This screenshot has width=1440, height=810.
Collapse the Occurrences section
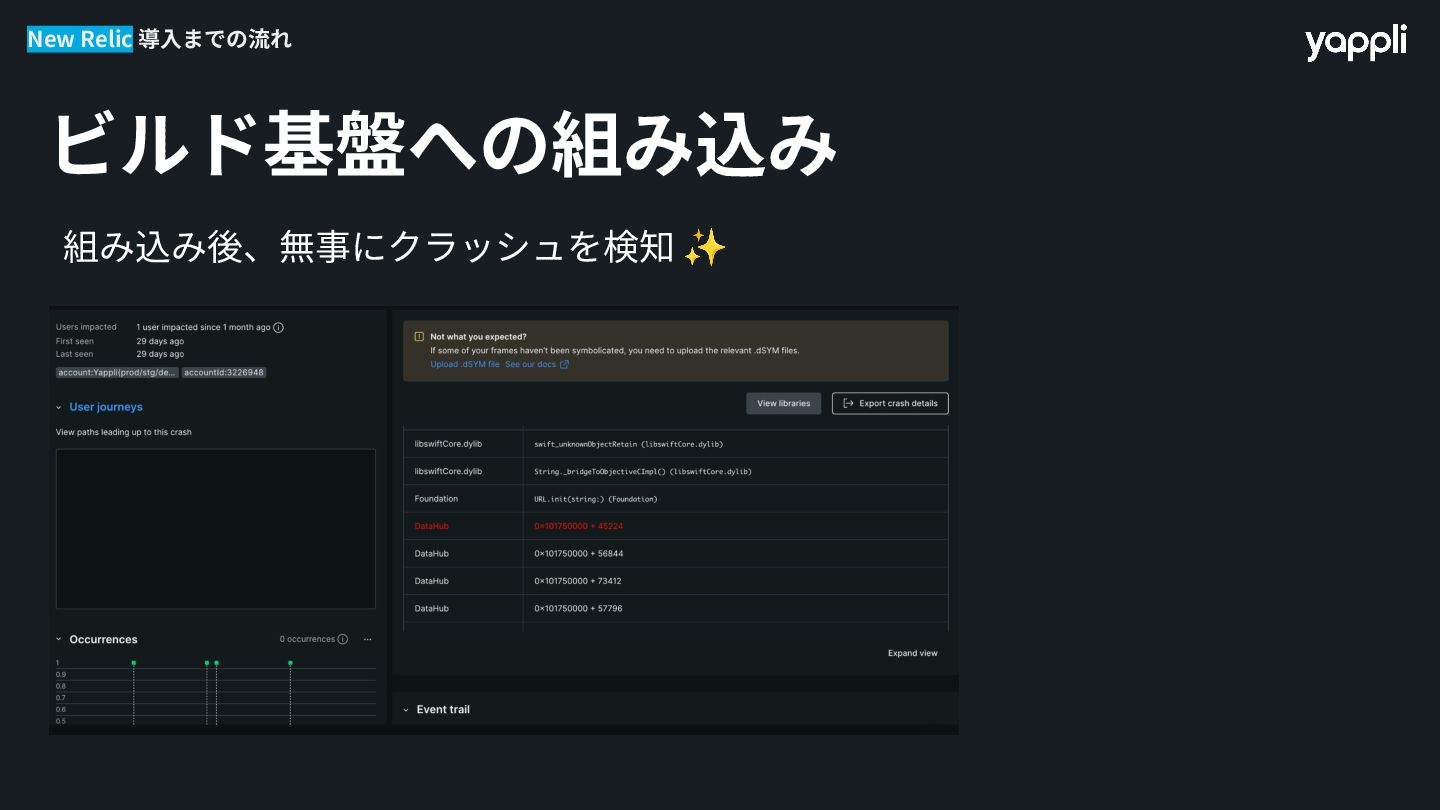coord(59,639)
